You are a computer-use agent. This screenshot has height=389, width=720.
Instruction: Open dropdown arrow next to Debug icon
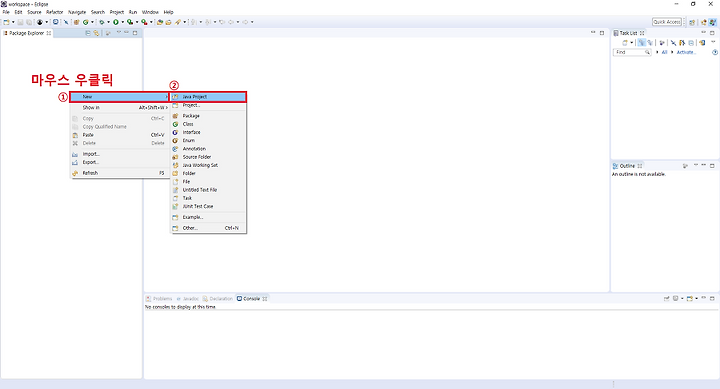[x=108, y=22]
